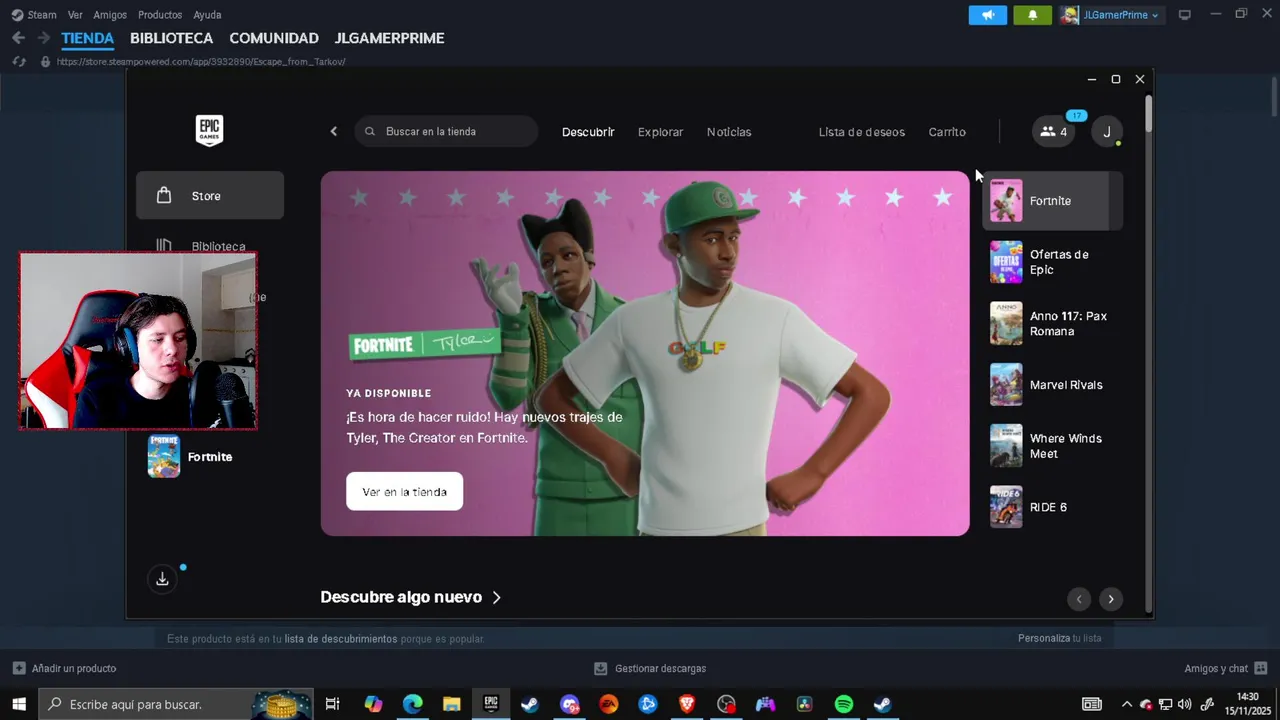Click Ver en la tienda button

(404, 491)
